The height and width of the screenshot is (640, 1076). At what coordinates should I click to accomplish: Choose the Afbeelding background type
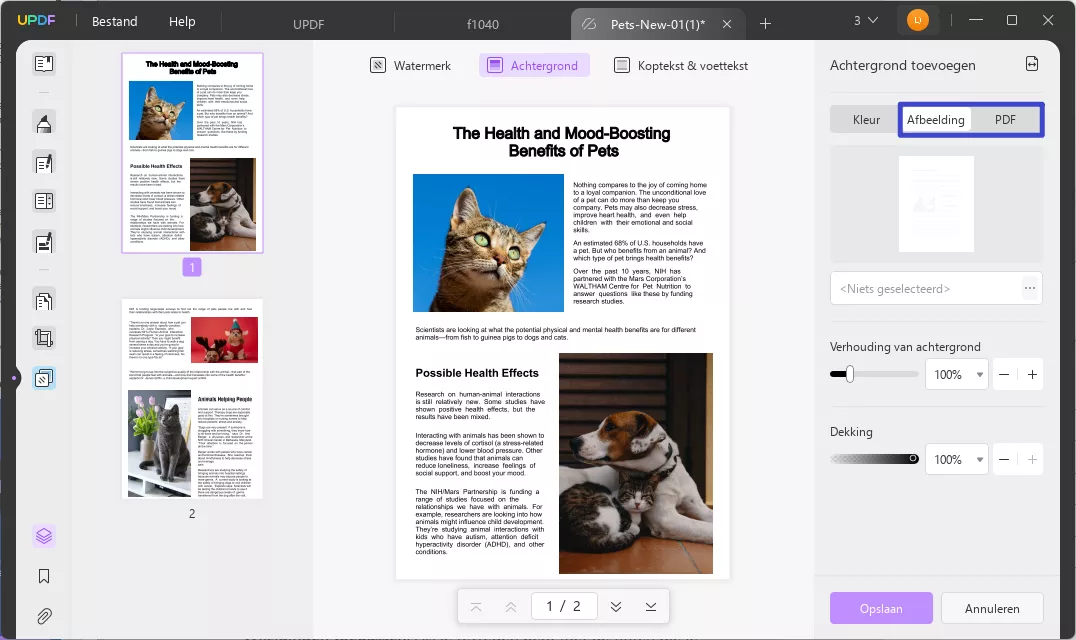click(x=935, y=119)
